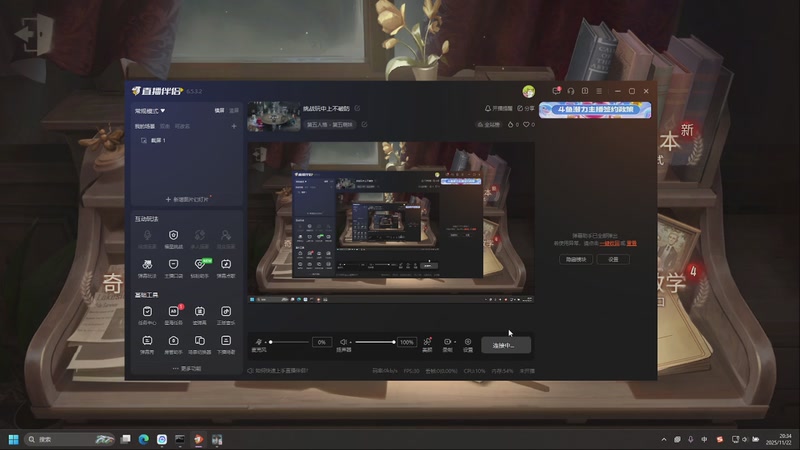The height and width of the screenshot is (450, 800).
Task: Click the heat flame counter
Action: click(513, 124)
